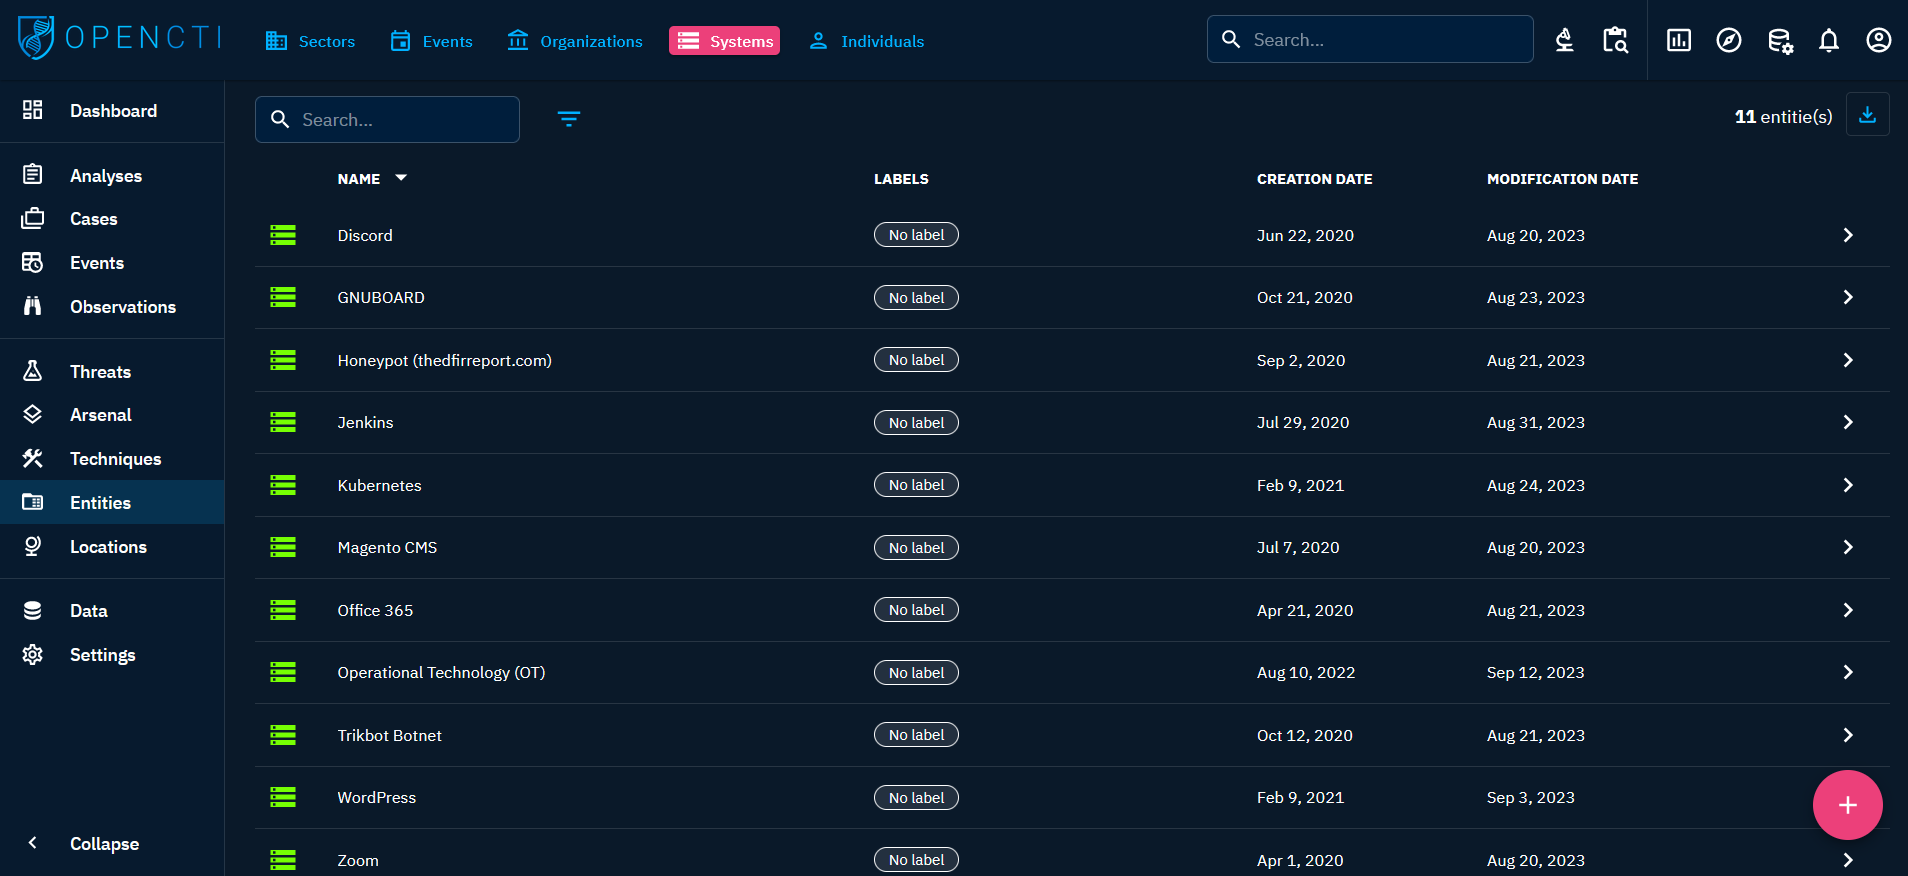Open the Kubernetes row arrow

tap(1847, 485)
